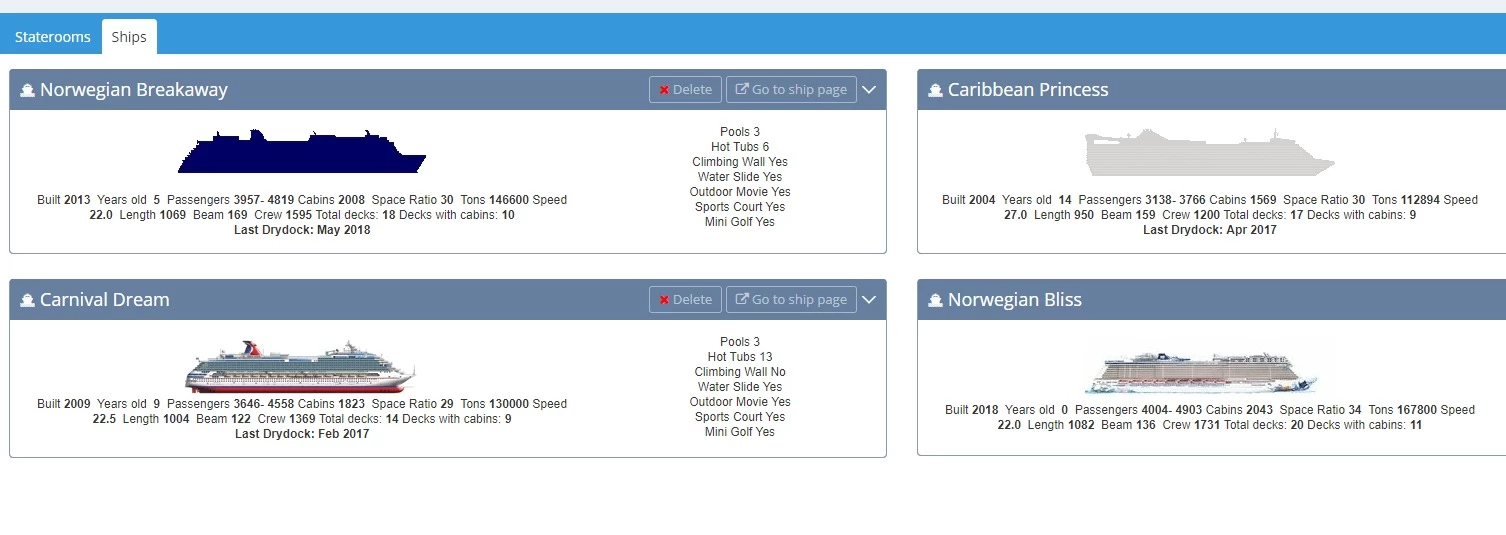
Task: Collapse the Norwegian Breakaway panel chevron
Action: click(x=869, y=89)
